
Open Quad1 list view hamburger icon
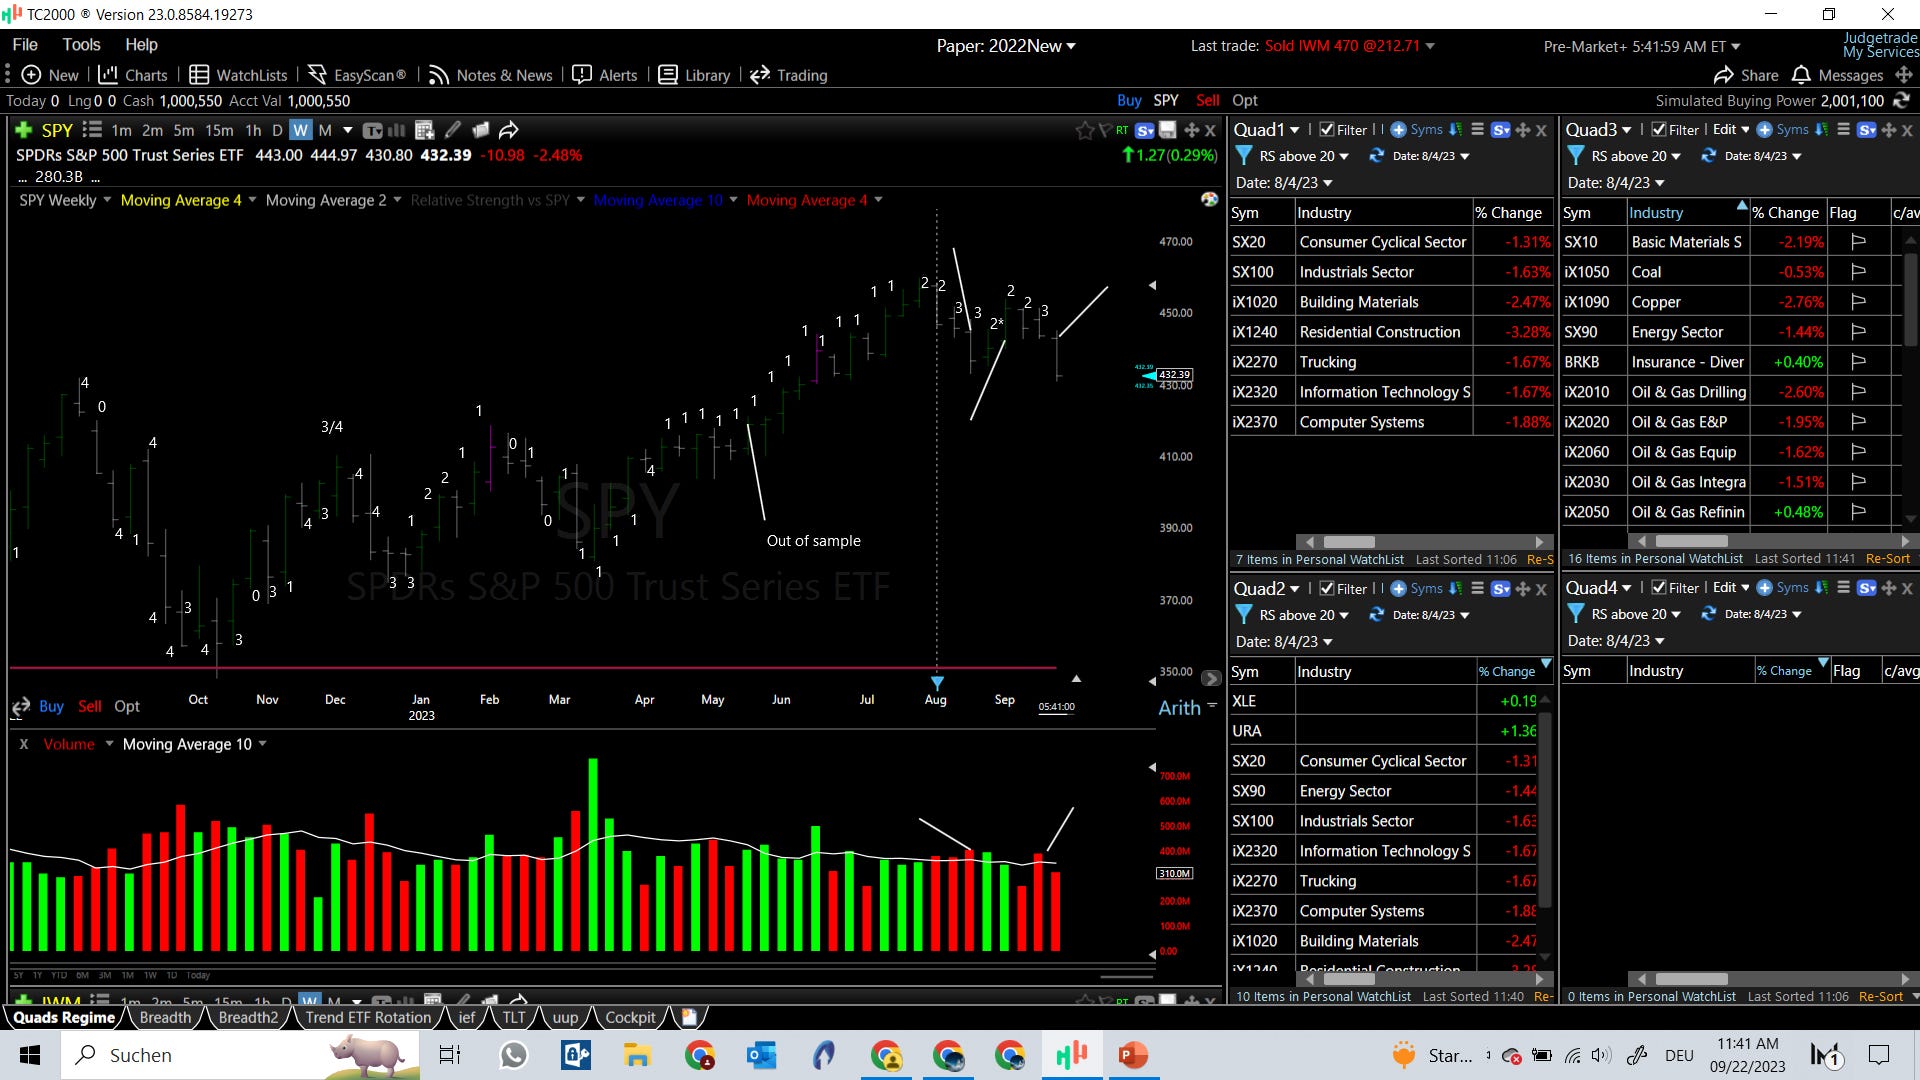1477,130
